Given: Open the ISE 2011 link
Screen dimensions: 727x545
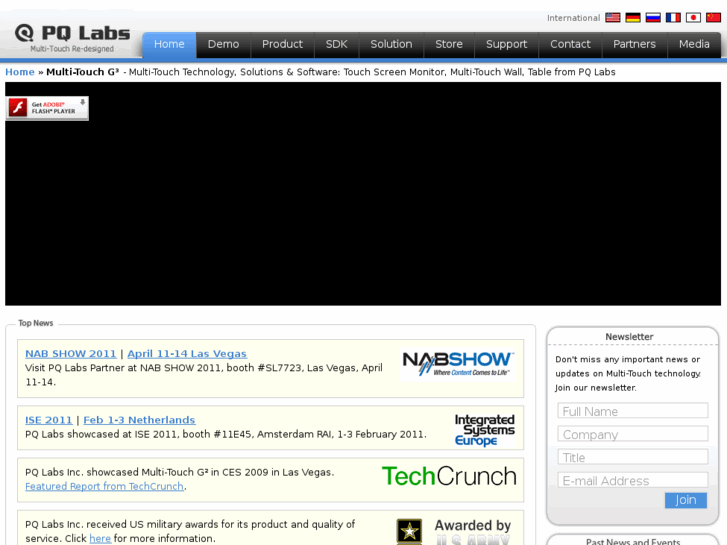Looking at the screenshot, I should point(49,420).
